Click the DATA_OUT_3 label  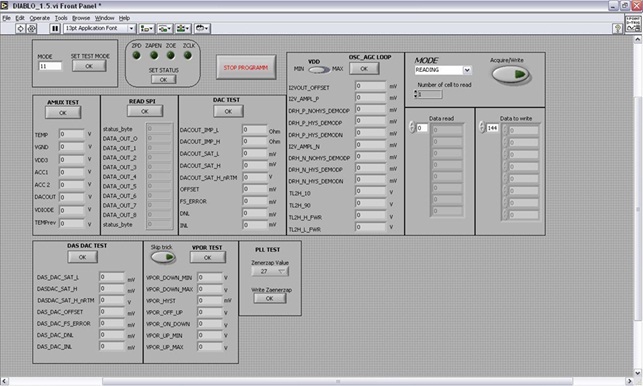coord(120,167)
